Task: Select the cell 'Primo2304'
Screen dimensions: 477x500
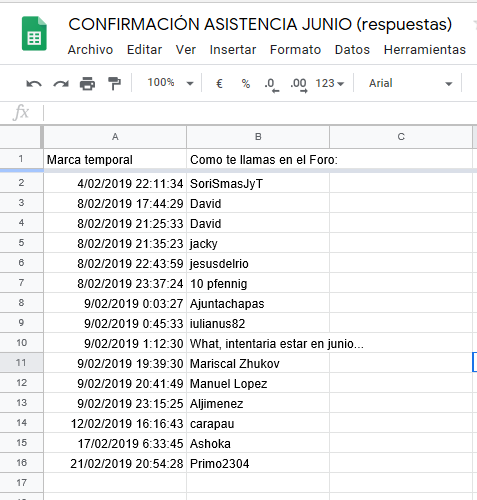Action: tap(258, 463)
